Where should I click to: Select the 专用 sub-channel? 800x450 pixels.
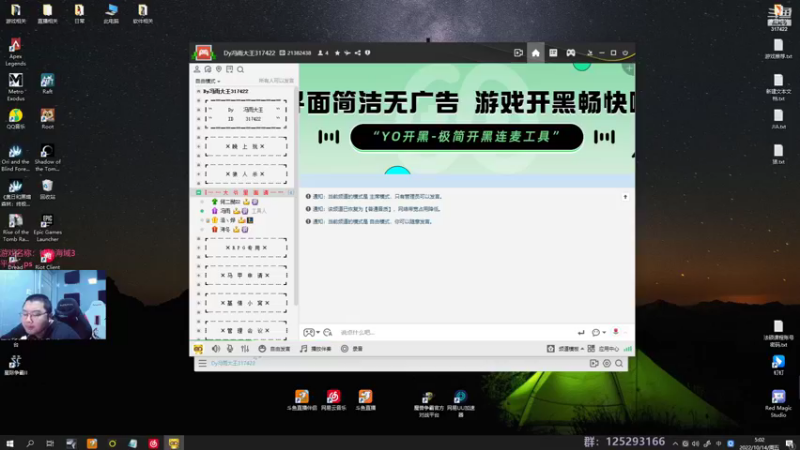pos(245,247)
